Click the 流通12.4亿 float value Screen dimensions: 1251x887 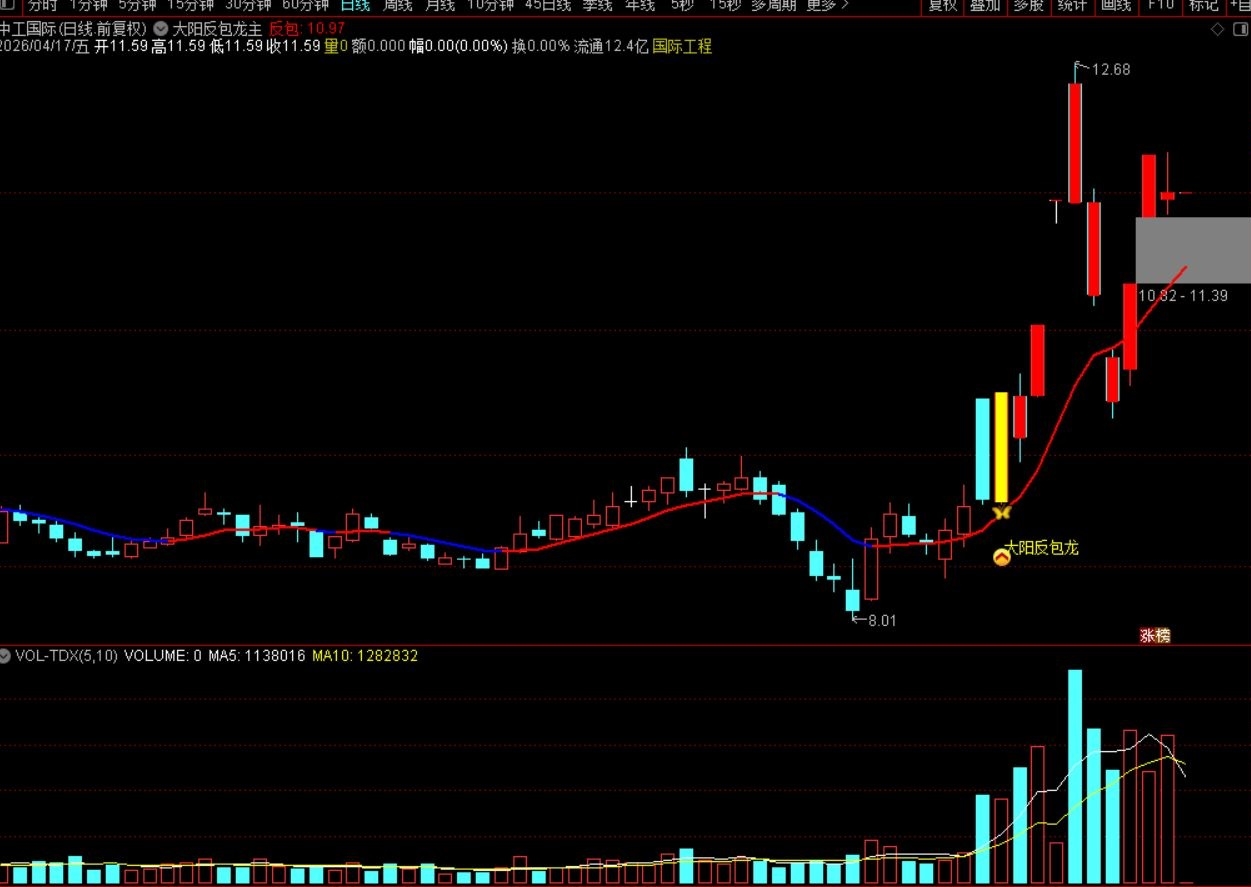611,46
